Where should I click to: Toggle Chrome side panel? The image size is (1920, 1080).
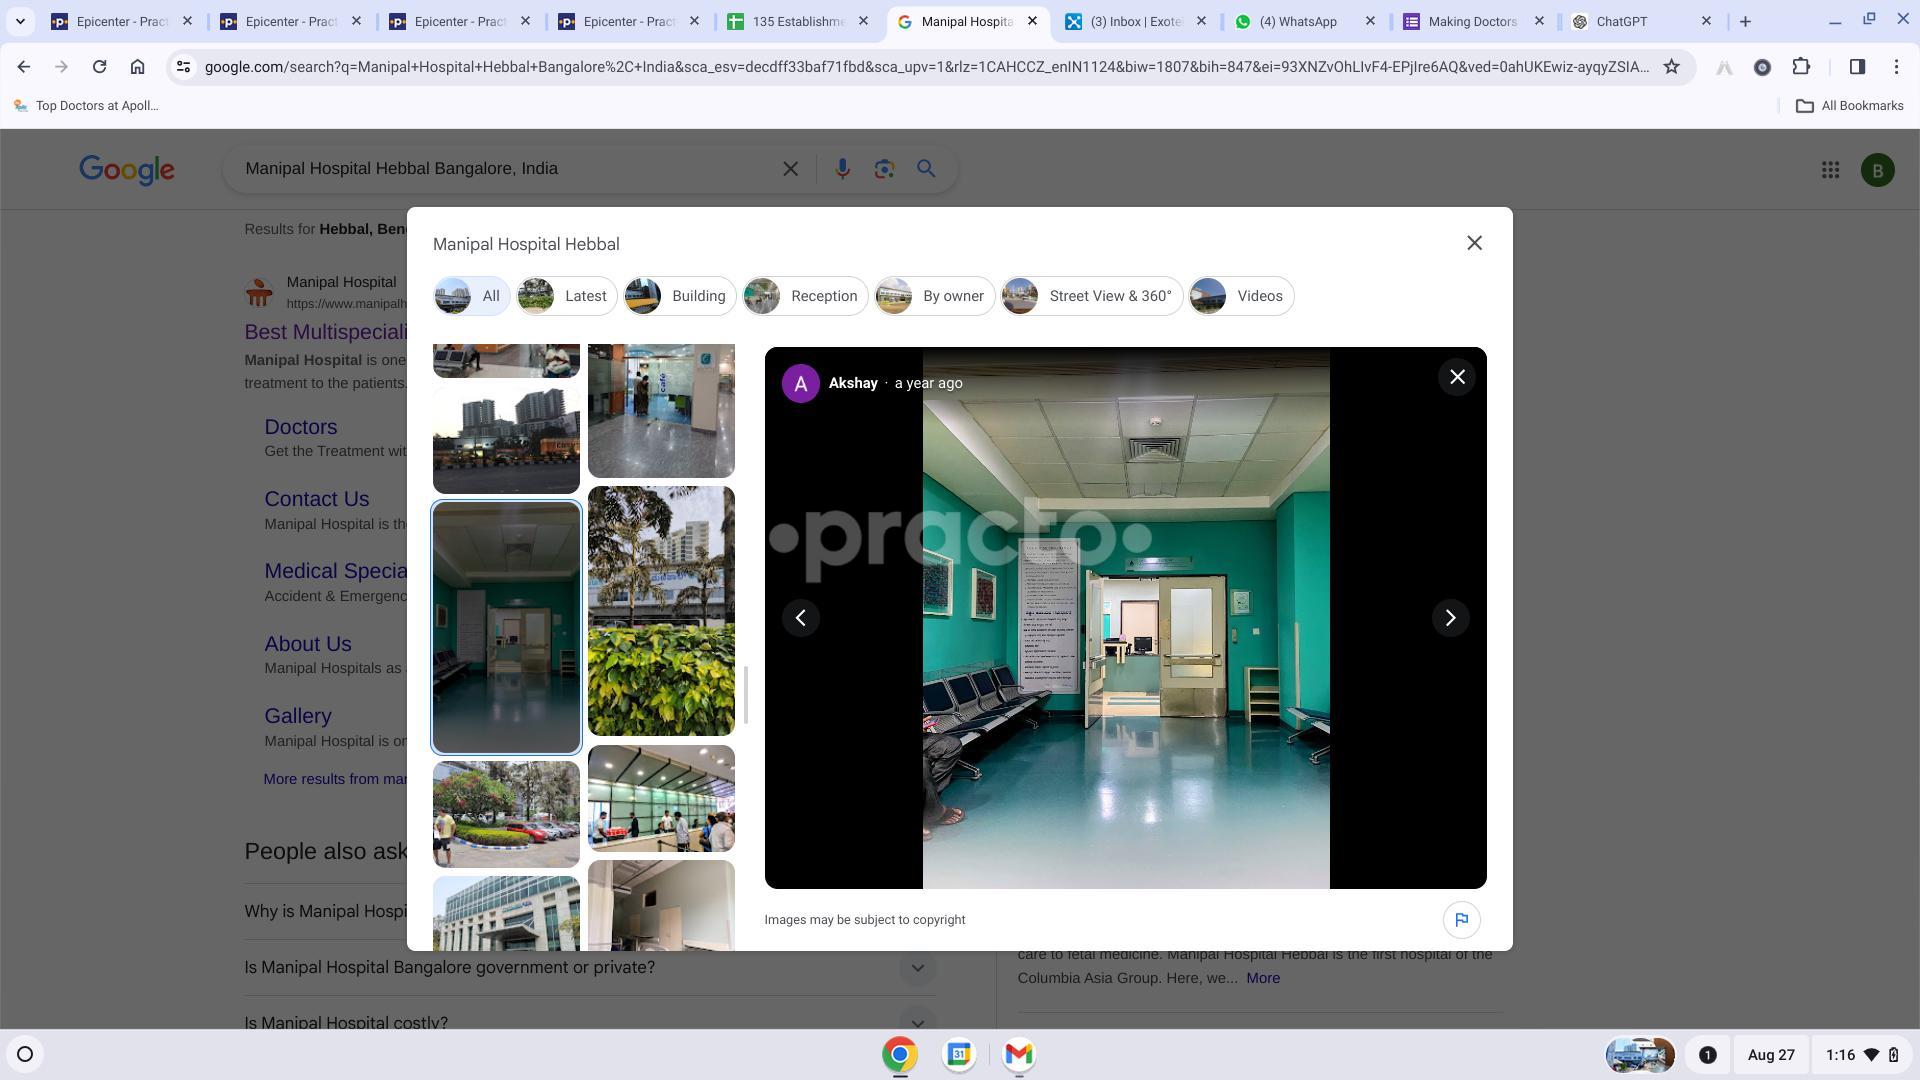click(1857, 67)
